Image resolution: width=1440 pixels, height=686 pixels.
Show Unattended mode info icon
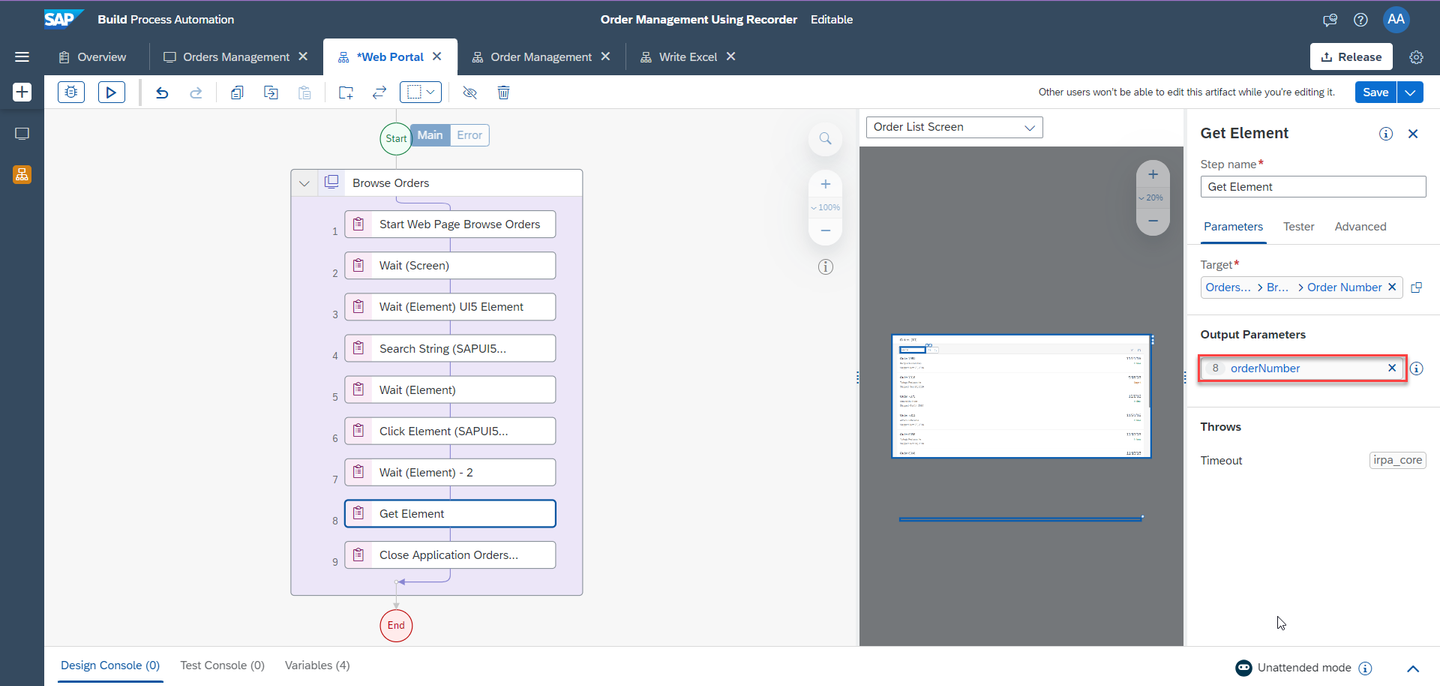pyautogui.click(x=1365, y=668)
